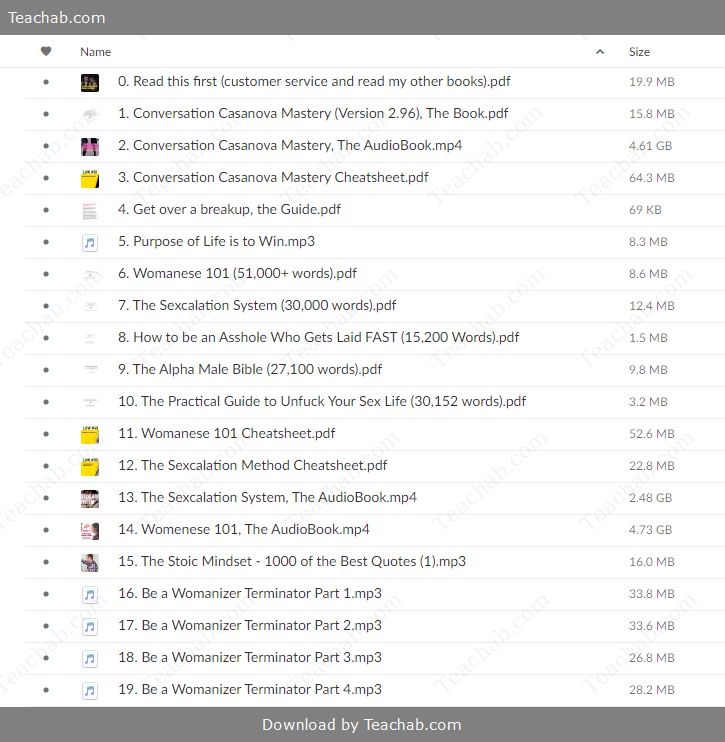Click music icon for Womanizer Terminator Part 4
This screenshot has height=742, width=725.
point(90,690)
